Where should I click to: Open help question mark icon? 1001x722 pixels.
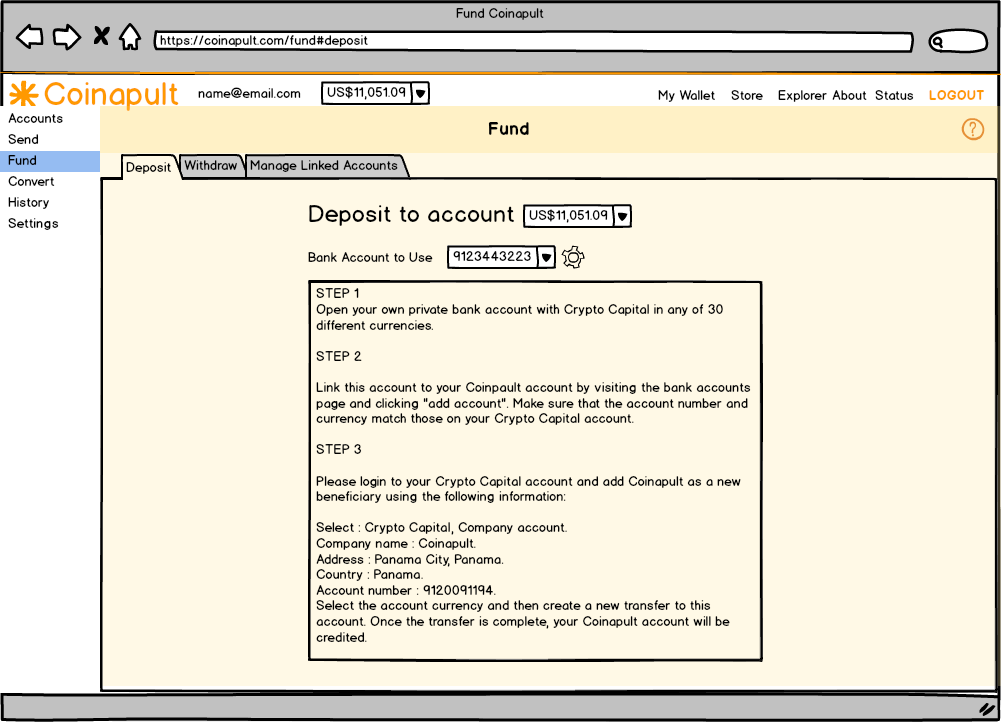click(972, 129)
